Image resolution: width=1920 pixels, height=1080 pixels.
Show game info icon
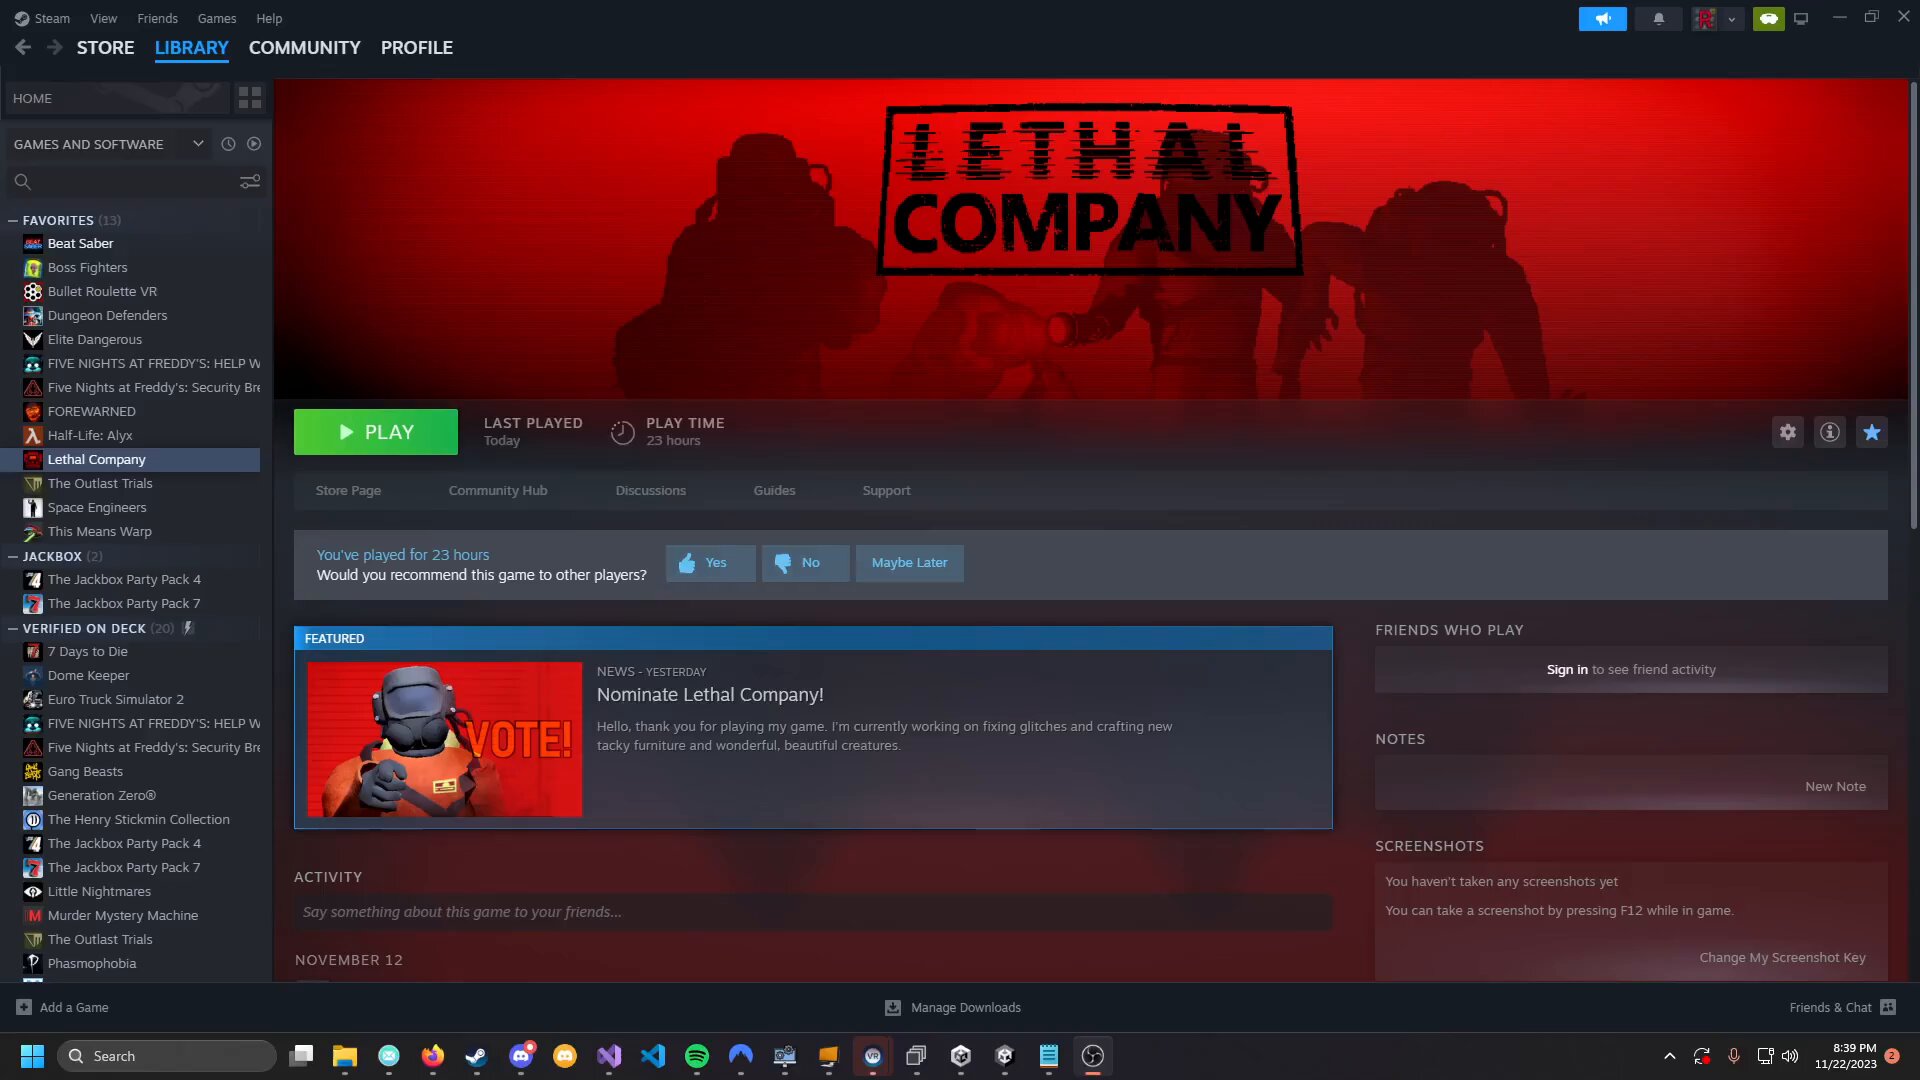pos(1830,432)
